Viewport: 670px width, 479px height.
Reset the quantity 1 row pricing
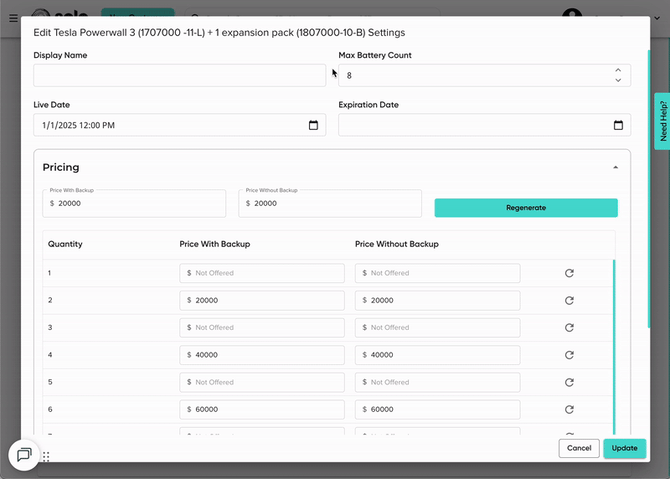[x=569, y=273]
